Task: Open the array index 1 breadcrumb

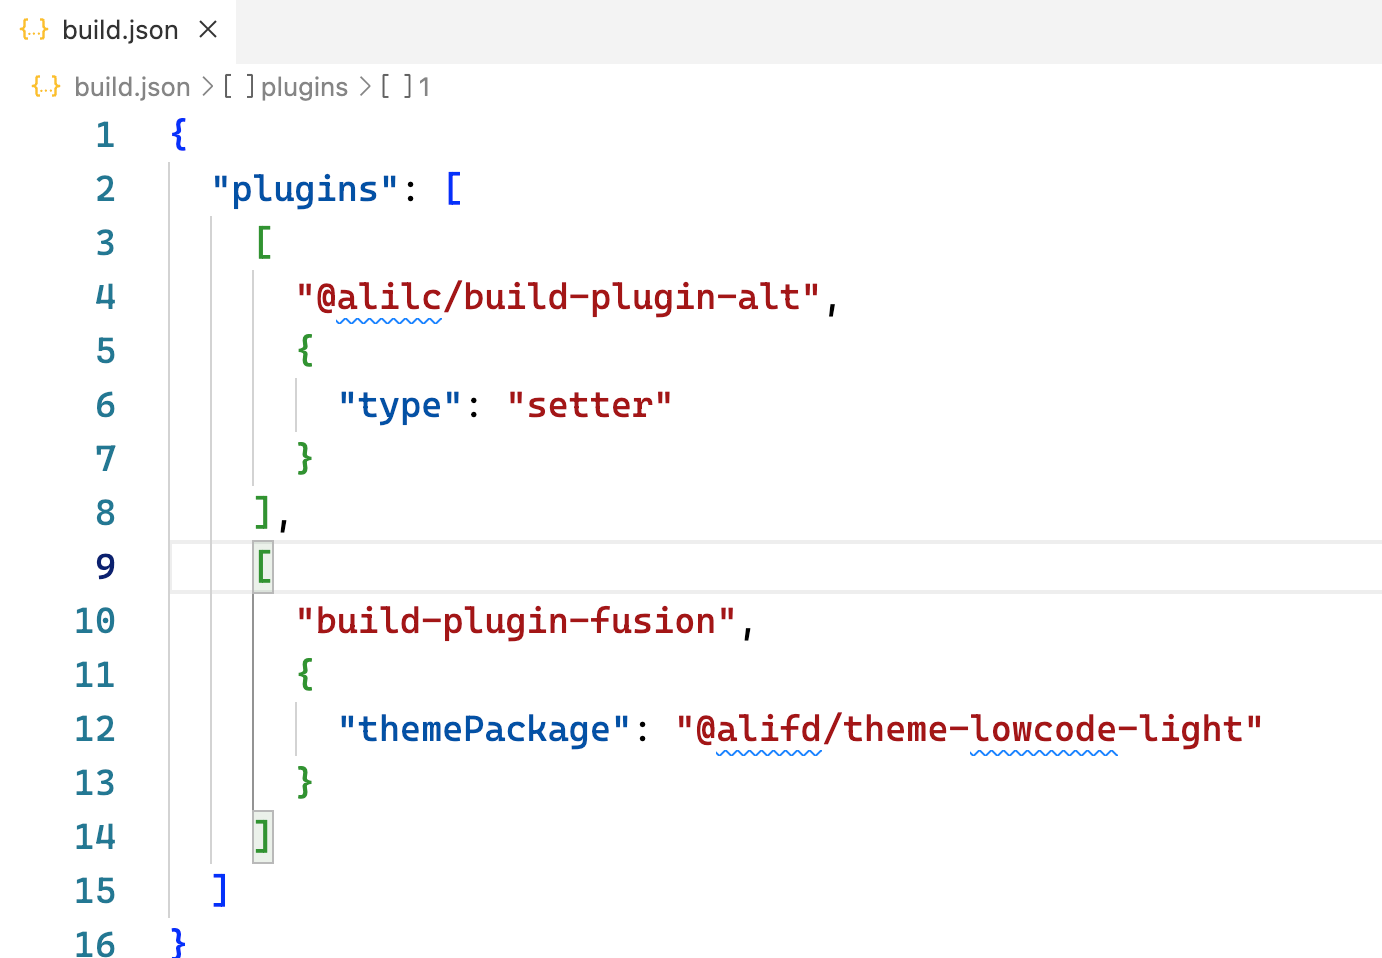Action: [424, 87]
